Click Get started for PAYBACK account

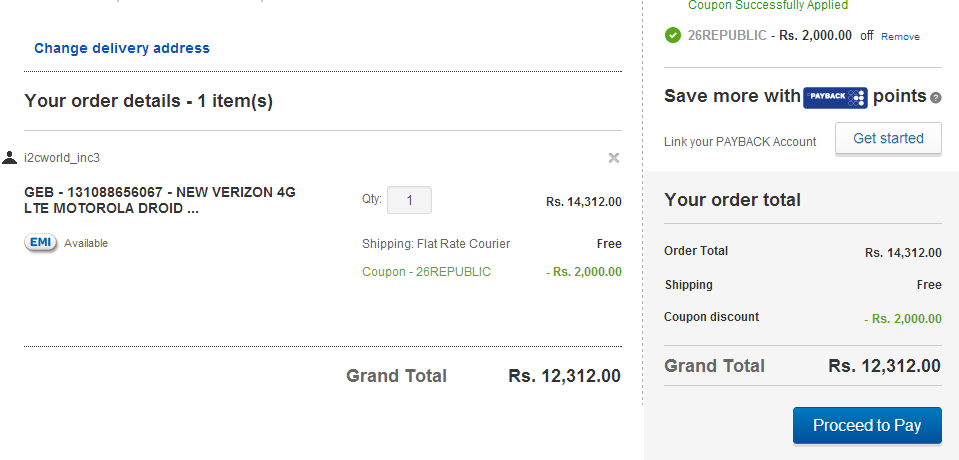(x=888, y=138)
